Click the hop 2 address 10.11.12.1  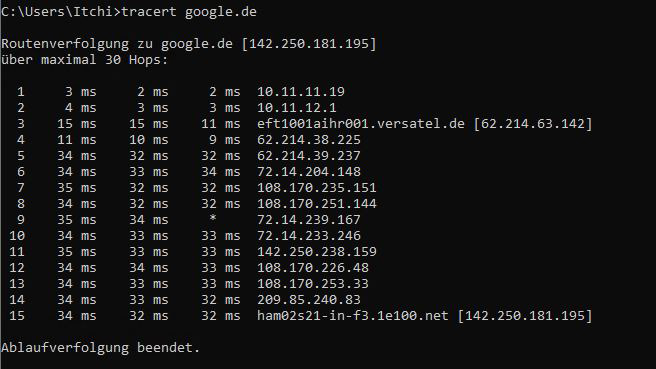pyautogui.click(x=297, y=108)
